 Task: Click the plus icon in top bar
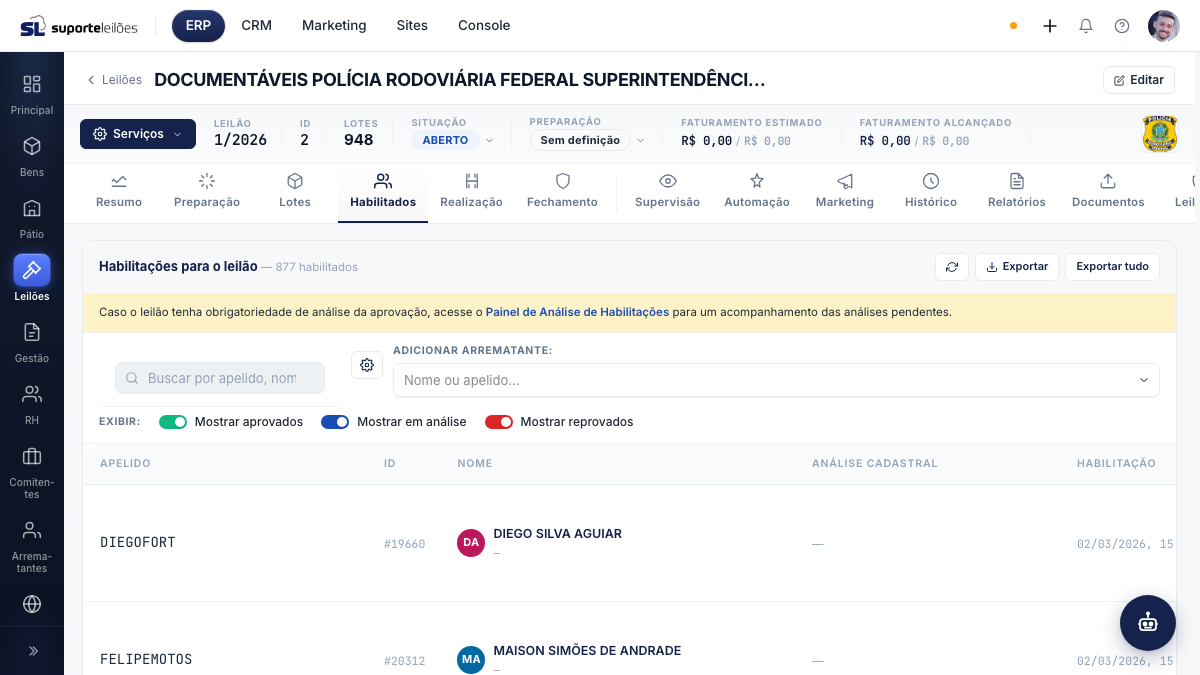pyautogui.click(x=1050, y=26)
